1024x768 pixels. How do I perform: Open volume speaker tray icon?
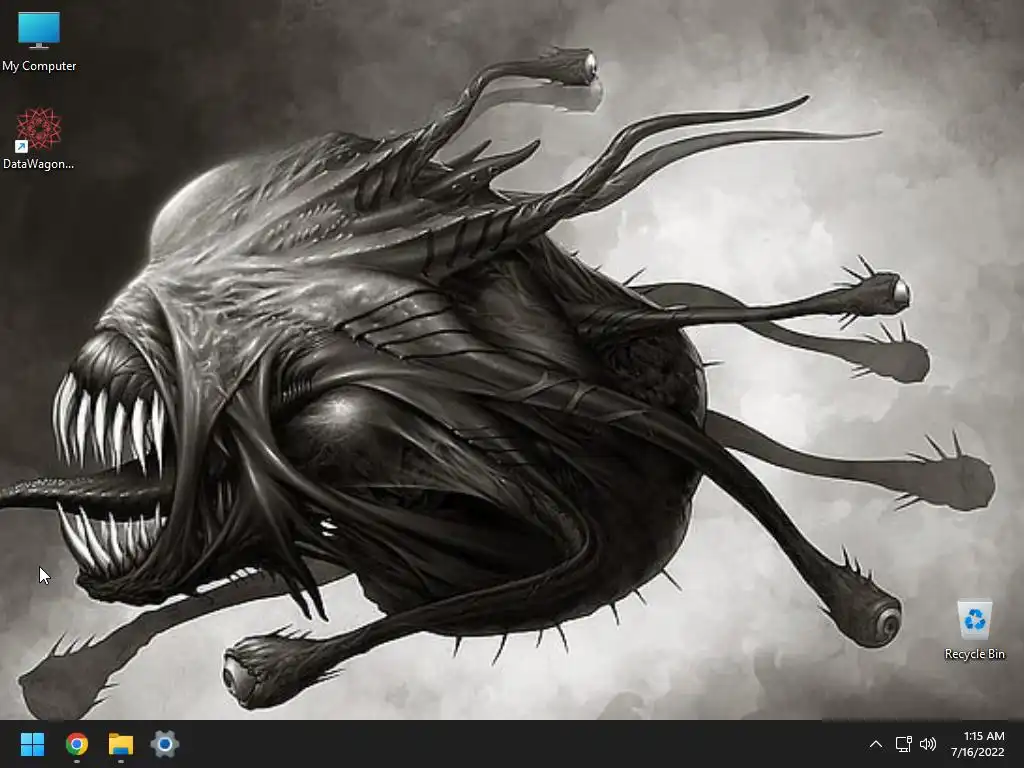pyautogui.click(x=927, y=744)
